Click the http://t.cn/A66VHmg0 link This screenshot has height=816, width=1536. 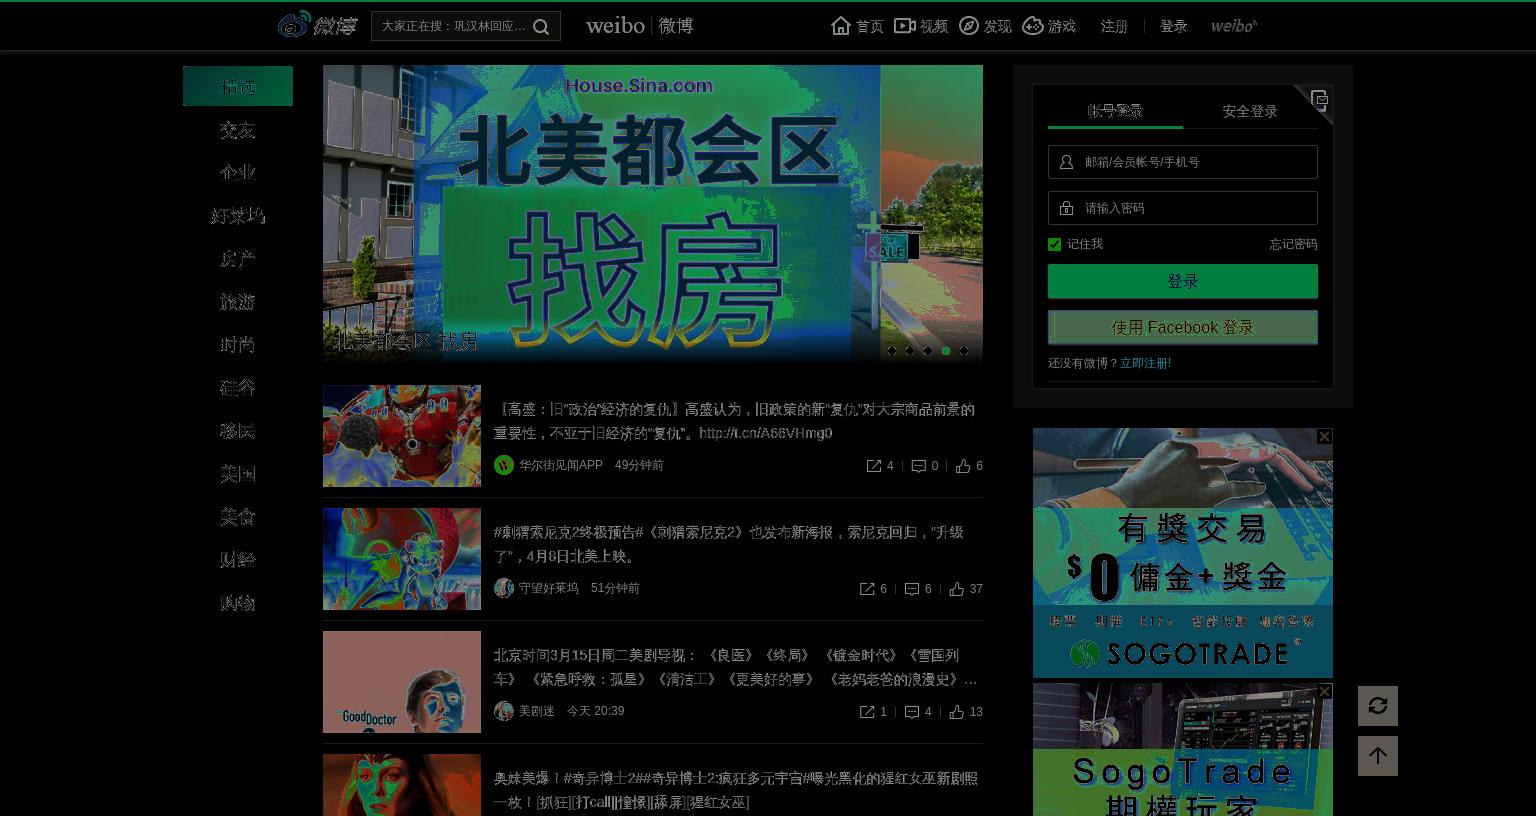pyautogui.click(x=766, y=433)
